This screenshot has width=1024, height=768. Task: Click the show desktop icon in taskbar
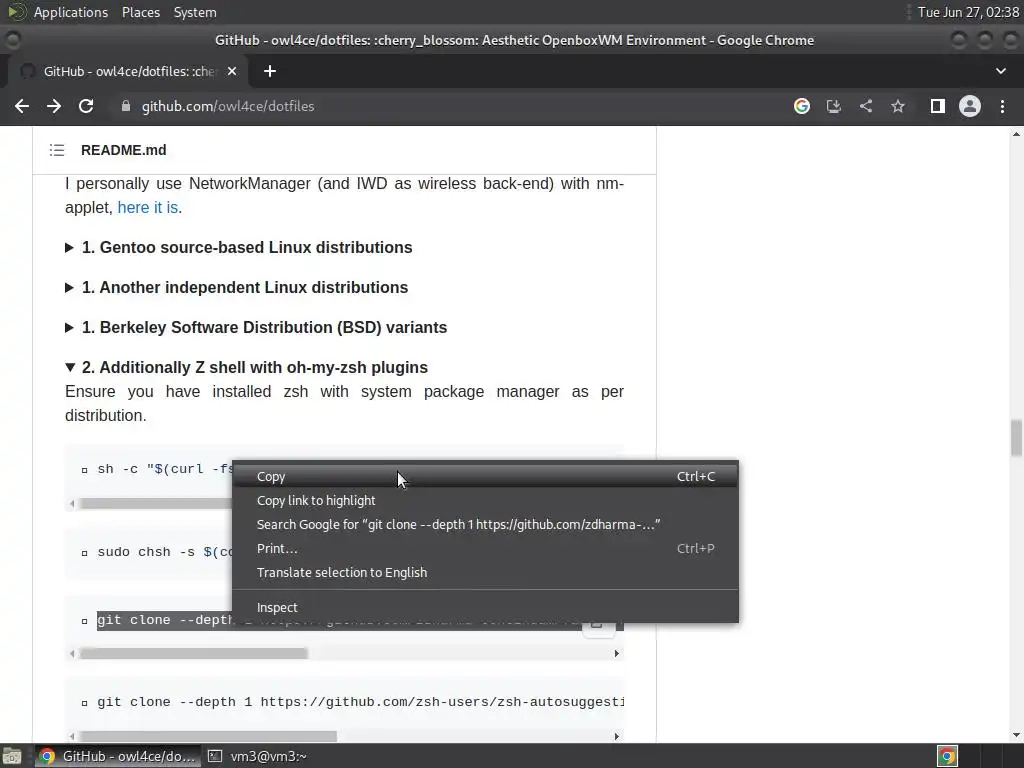click(x=11, y=756)
